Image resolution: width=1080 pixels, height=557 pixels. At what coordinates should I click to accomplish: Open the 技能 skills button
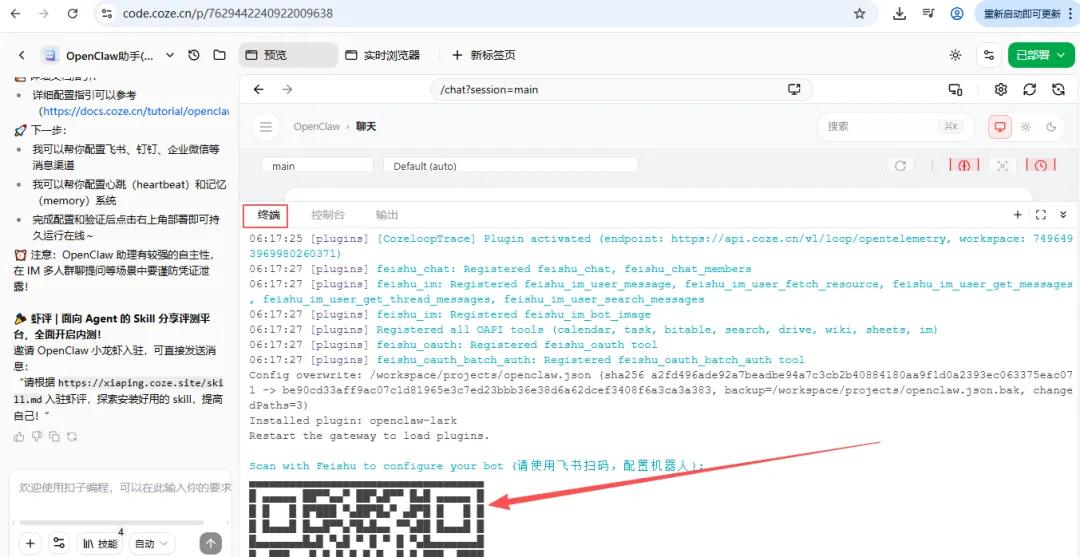99,543
